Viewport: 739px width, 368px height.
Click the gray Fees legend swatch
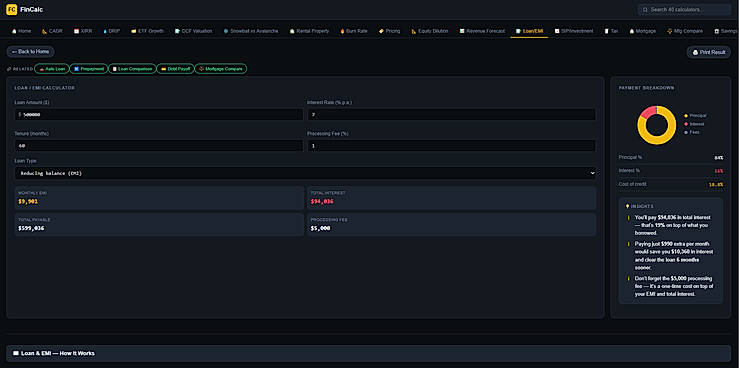tap(685, 132)
